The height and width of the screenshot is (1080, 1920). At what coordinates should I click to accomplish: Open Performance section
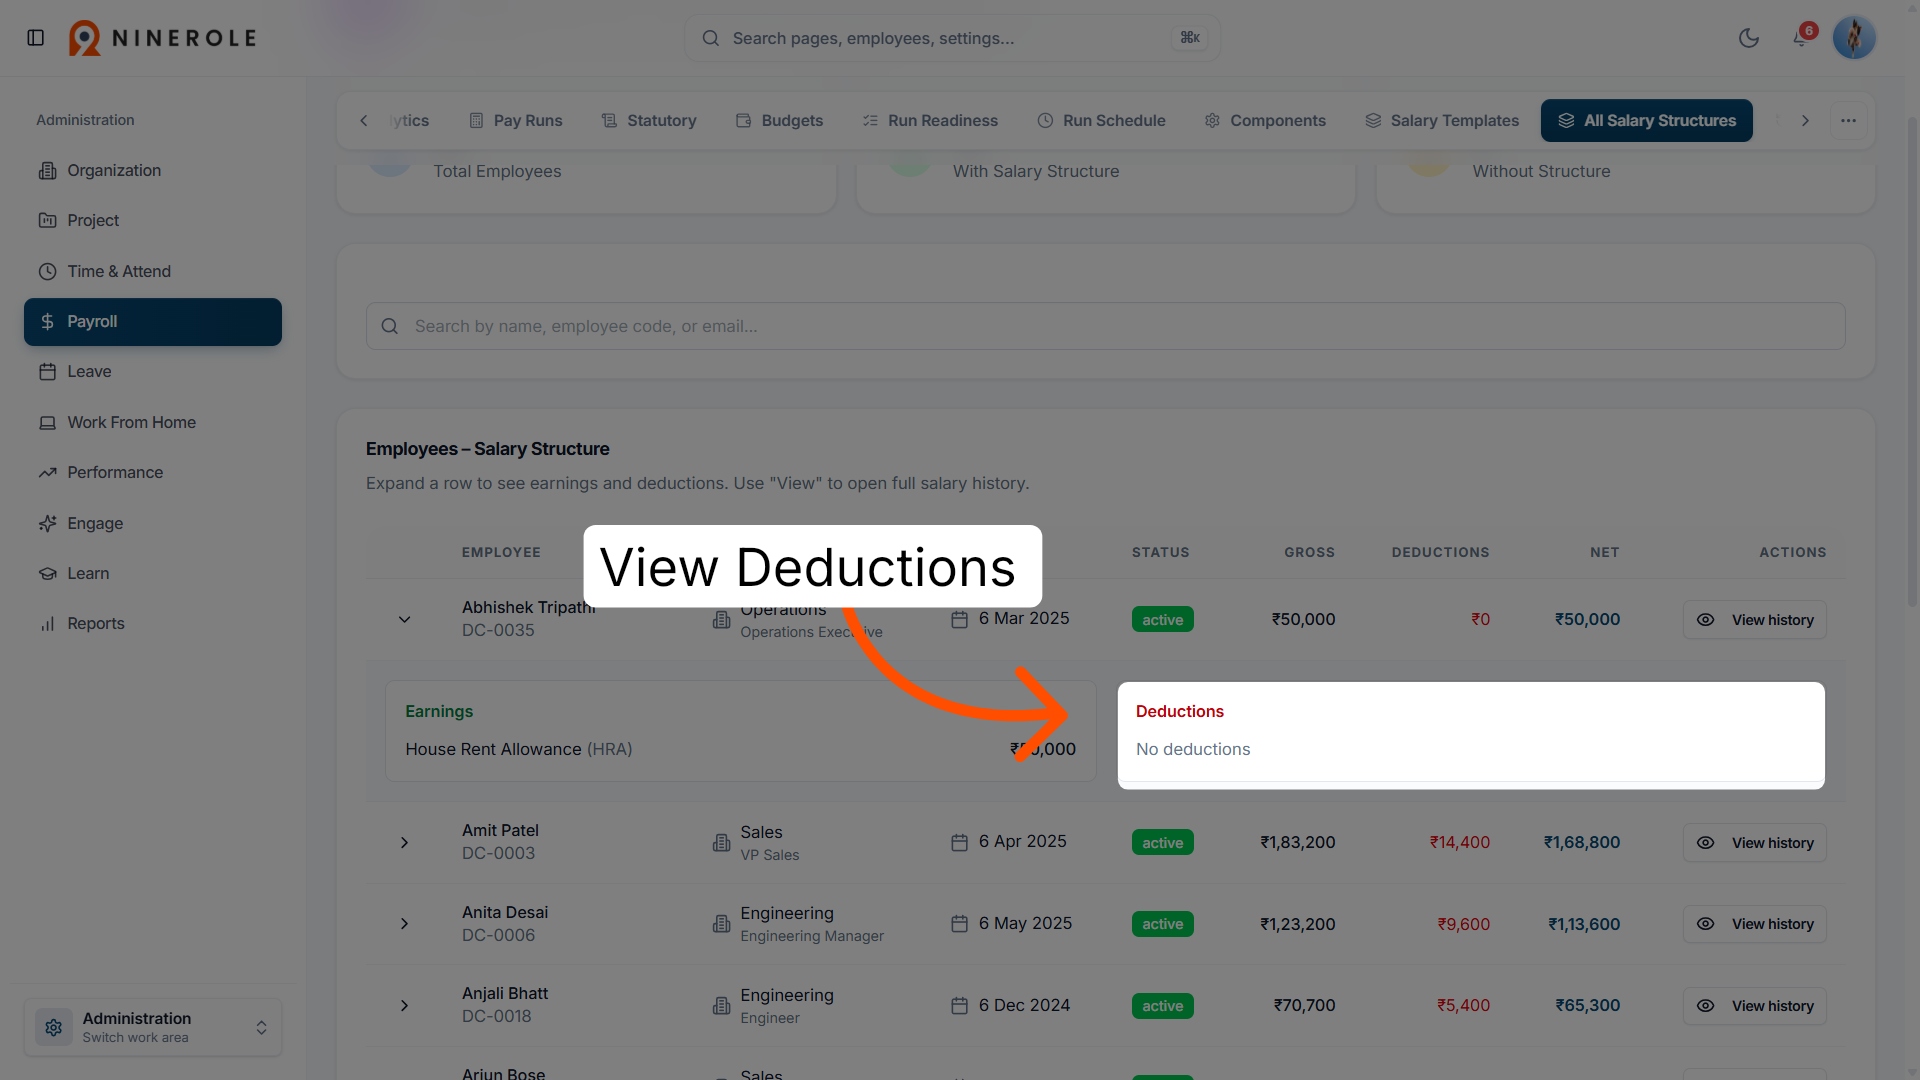coord(153,472)
